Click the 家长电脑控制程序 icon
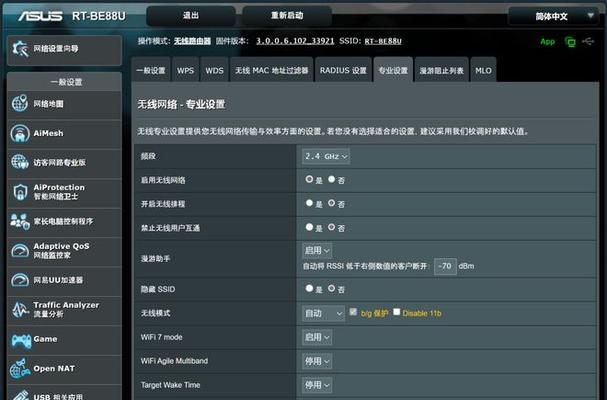Screen dimensions: 607x400 pos(20,221)
